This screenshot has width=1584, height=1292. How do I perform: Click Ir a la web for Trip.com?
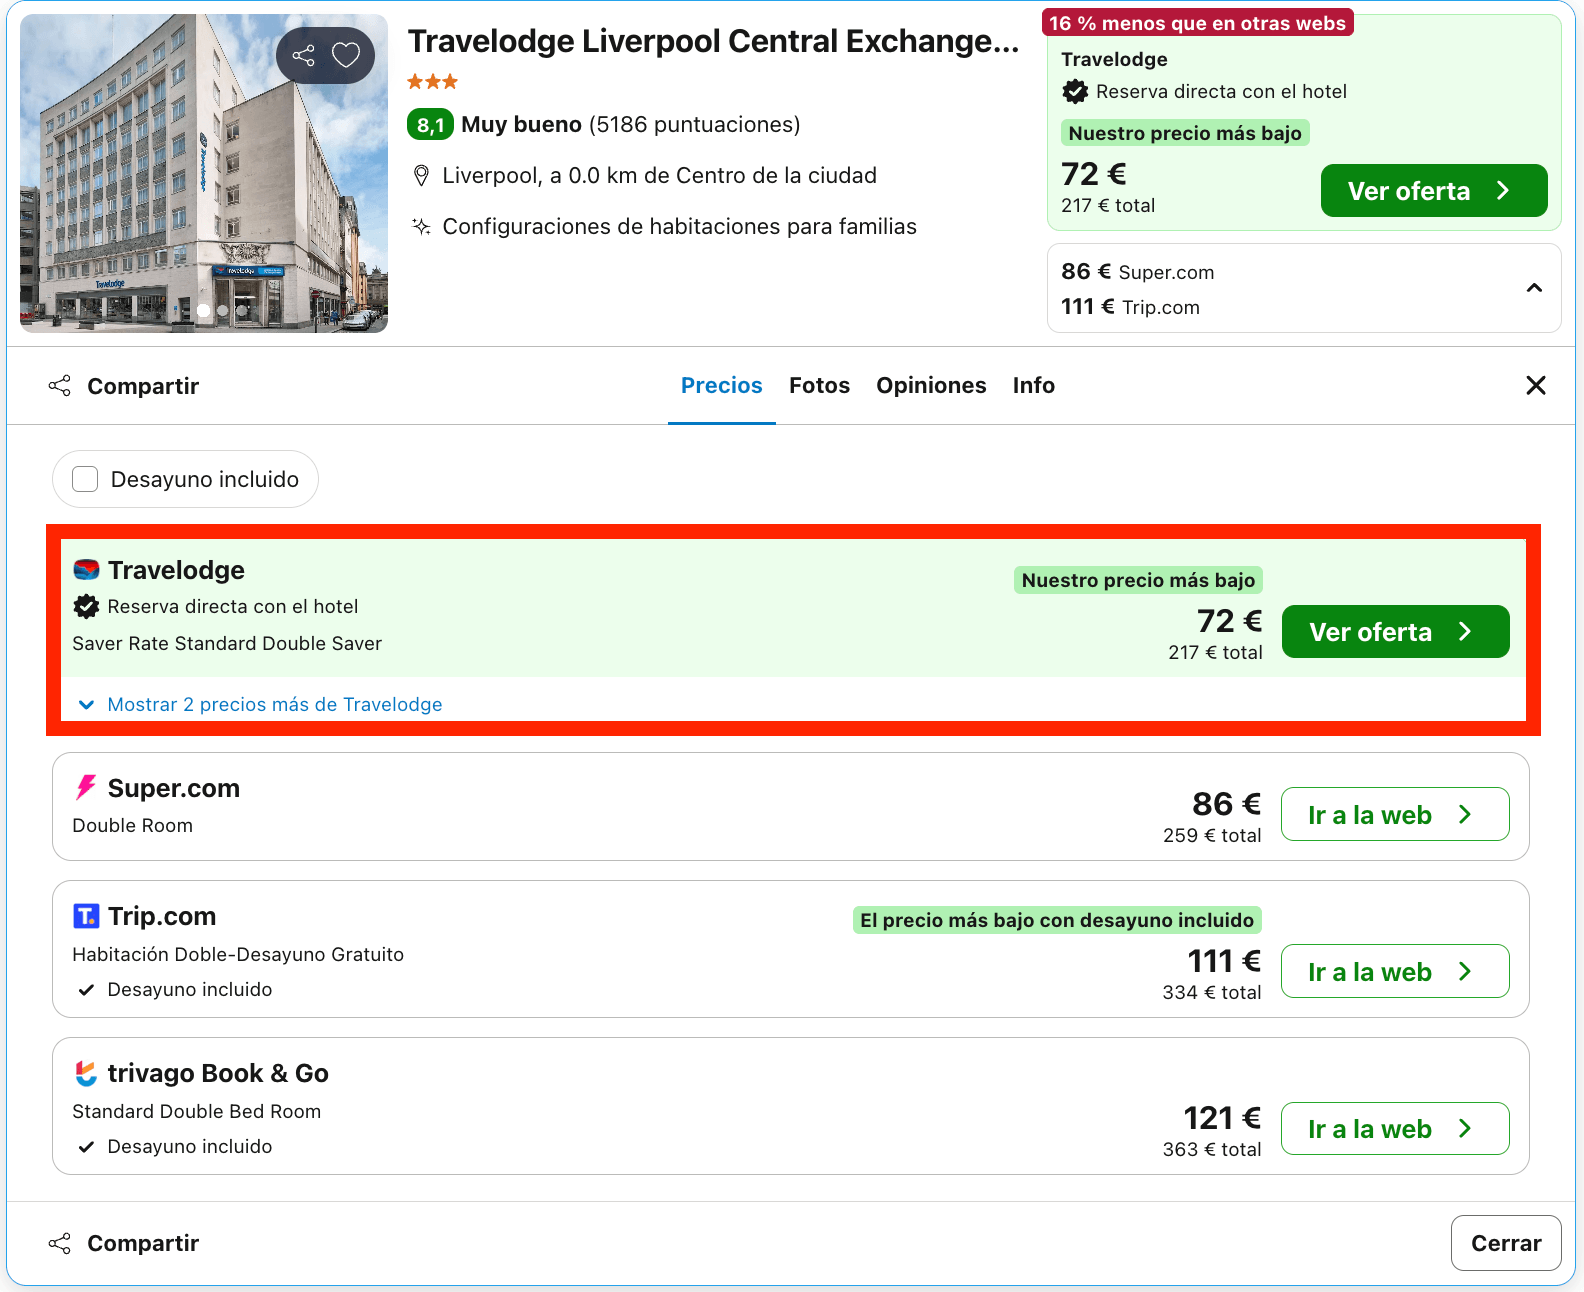click(x=1395, y=971)
